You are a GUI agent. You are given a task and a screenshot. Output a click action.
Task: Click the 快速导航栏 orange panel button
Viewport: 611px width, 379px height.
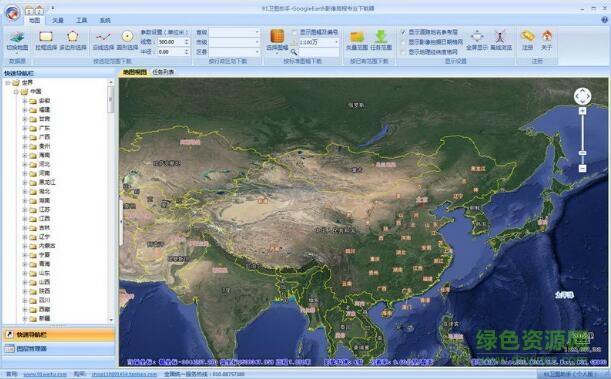[x=59, y=335]
